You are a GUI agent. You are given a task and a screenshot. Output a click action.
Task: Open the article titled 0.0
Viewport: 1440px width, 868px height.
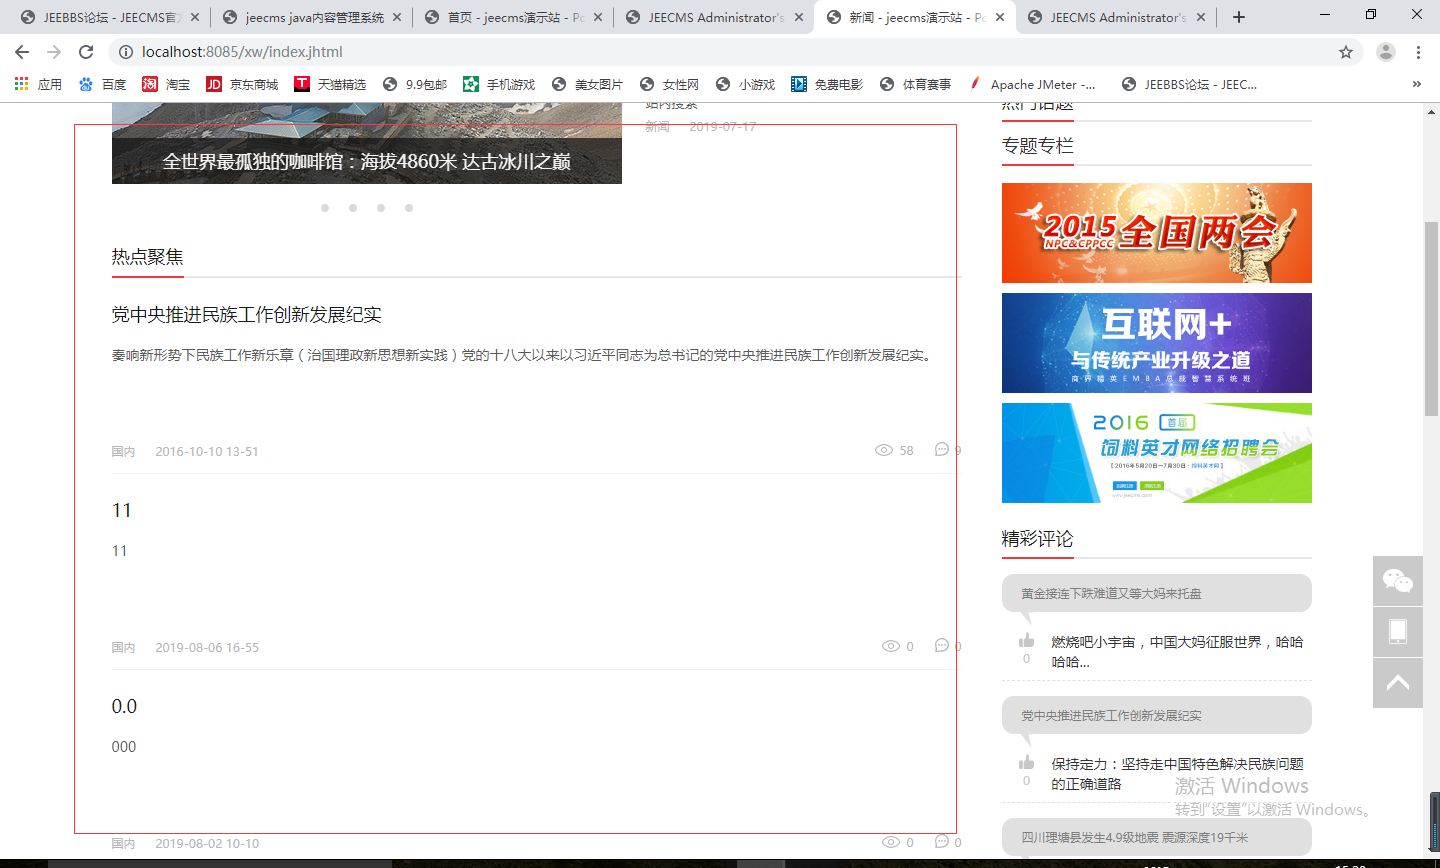(x=124, y=706)
